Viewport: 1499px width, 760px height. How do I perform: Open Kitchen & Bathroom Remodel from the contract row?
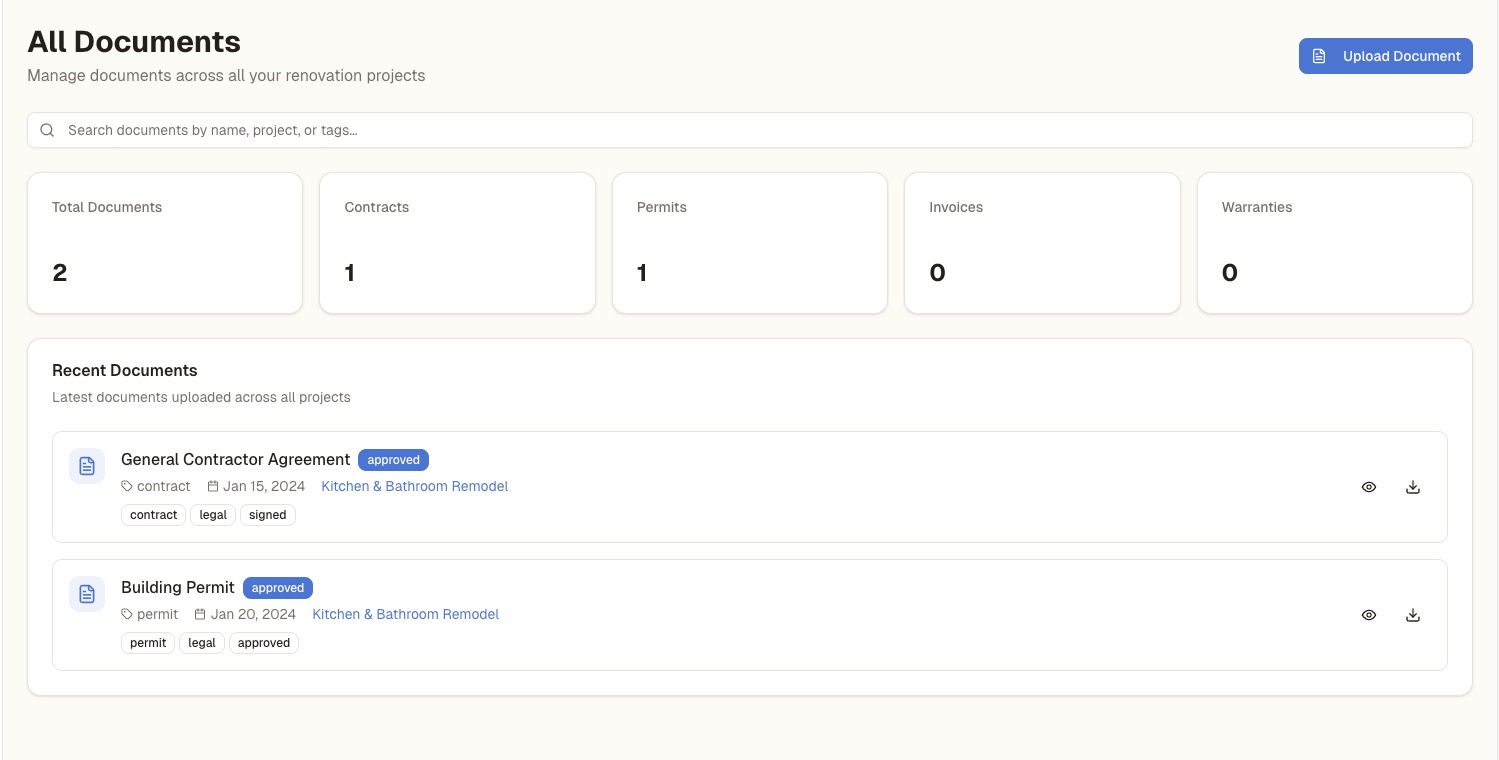click(x=414, y=486)
